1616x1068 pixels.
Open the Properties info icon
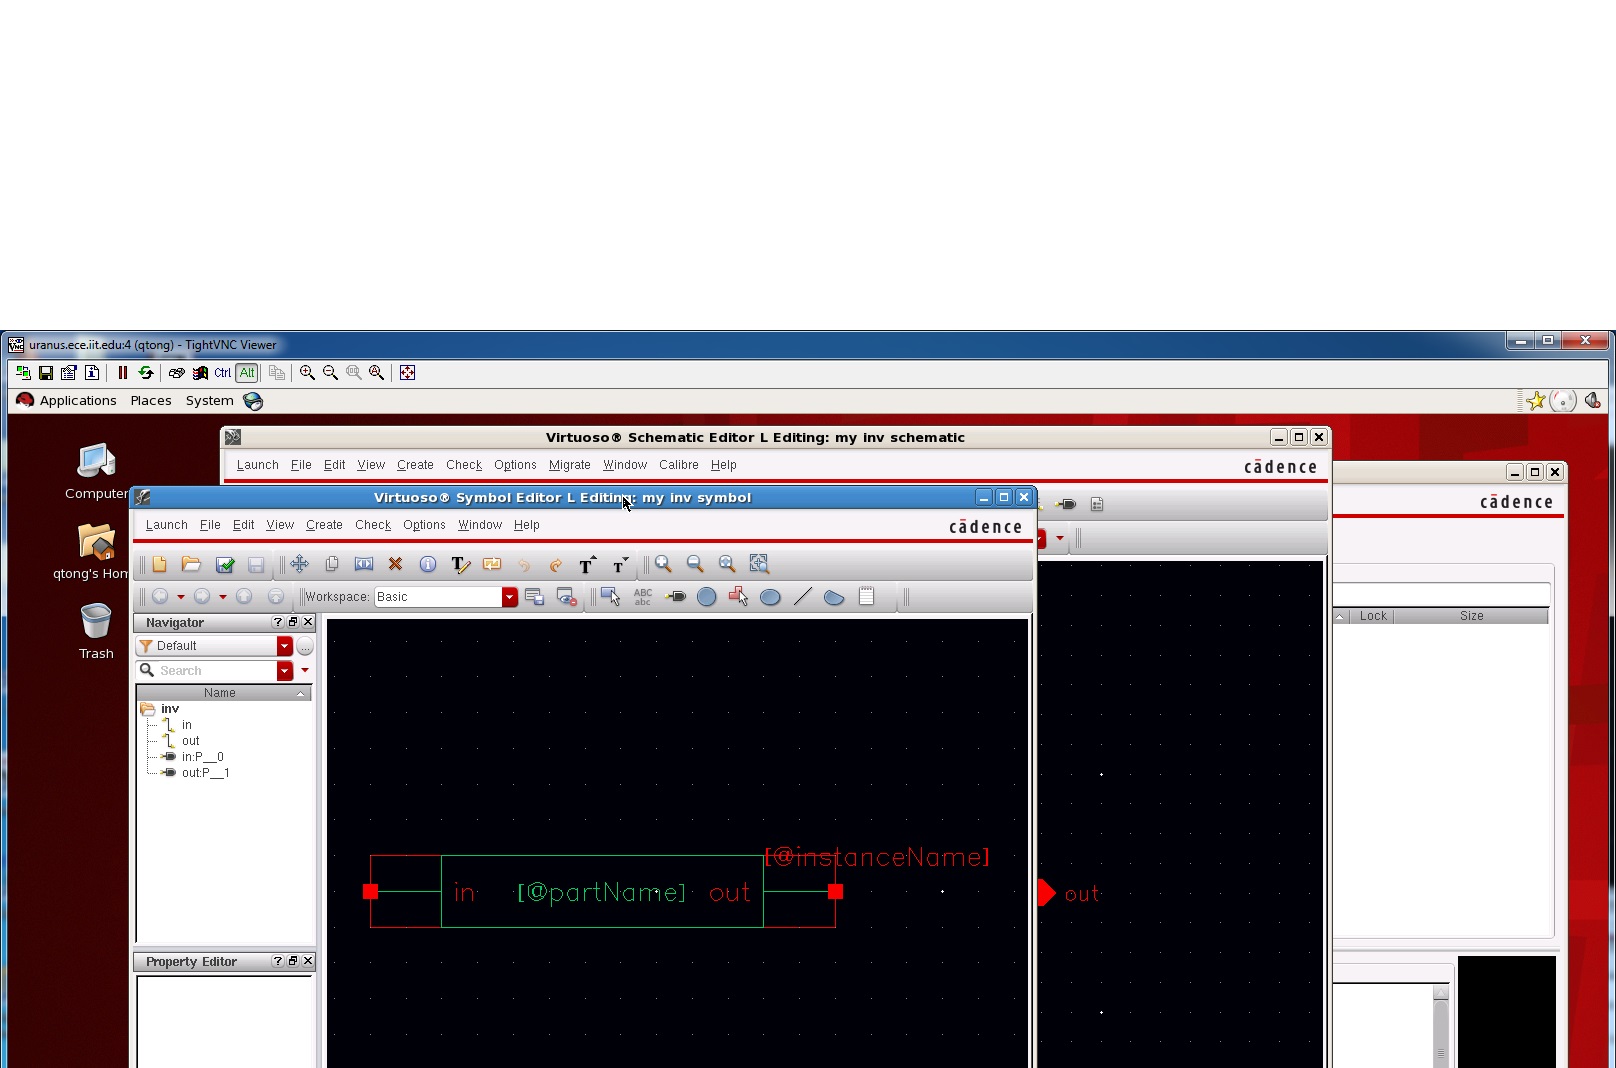[x=428, y=565]
